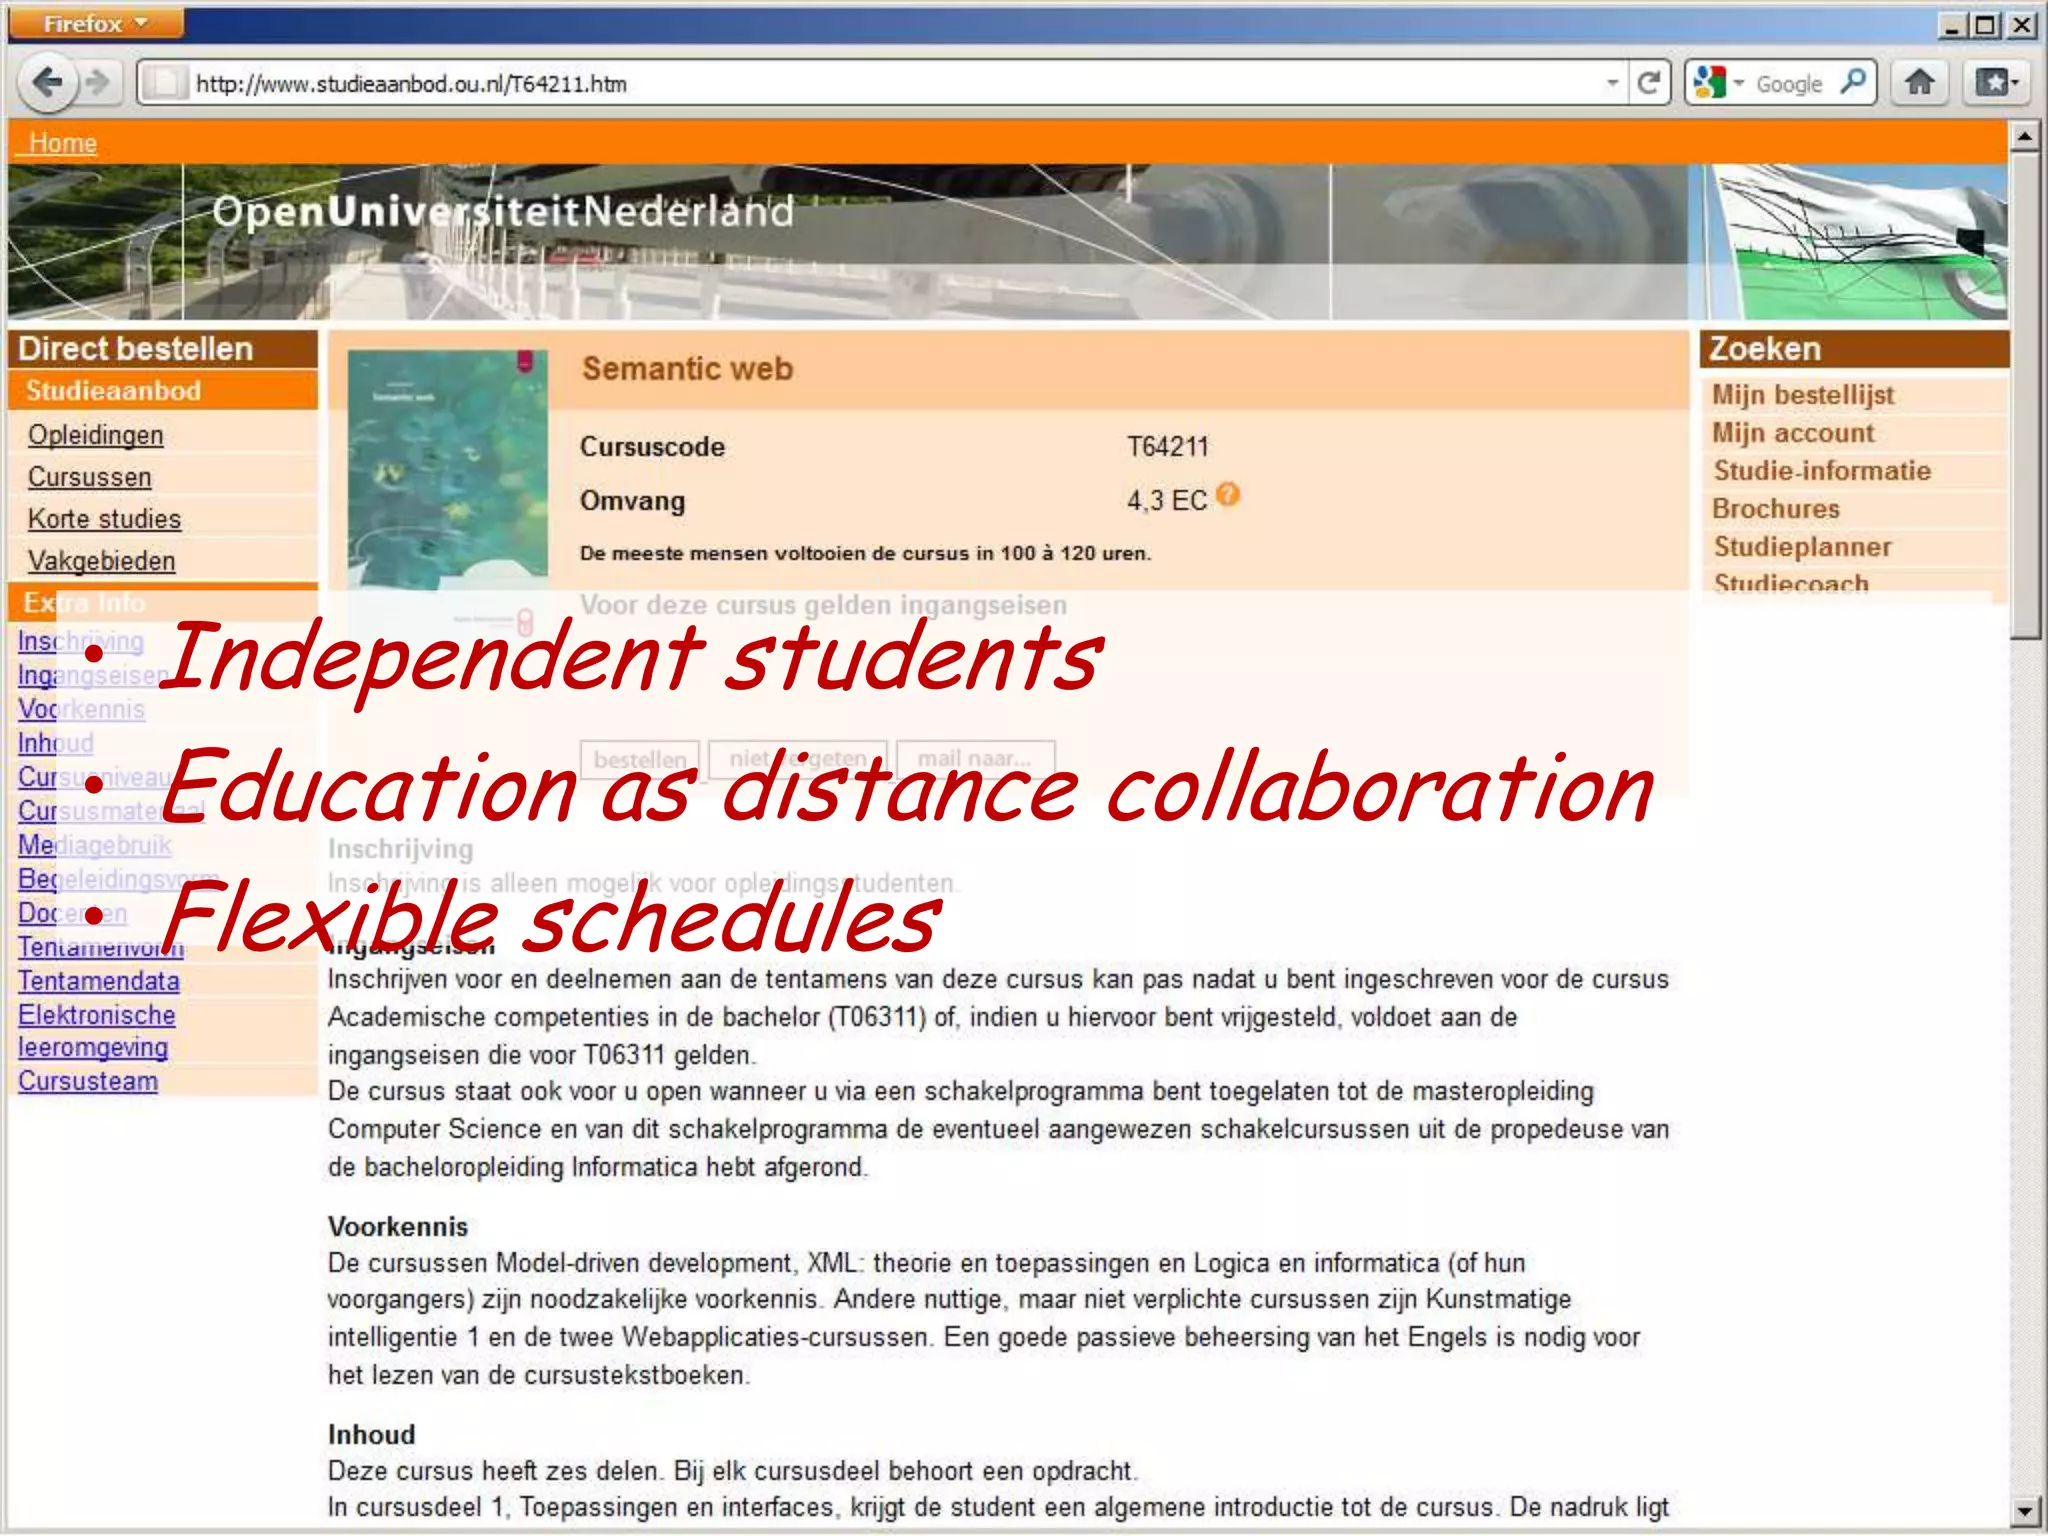This screenshot has width=2048, height=1536.
Task: Click the Home link in orange bar
Action: [x=62, y=143]
